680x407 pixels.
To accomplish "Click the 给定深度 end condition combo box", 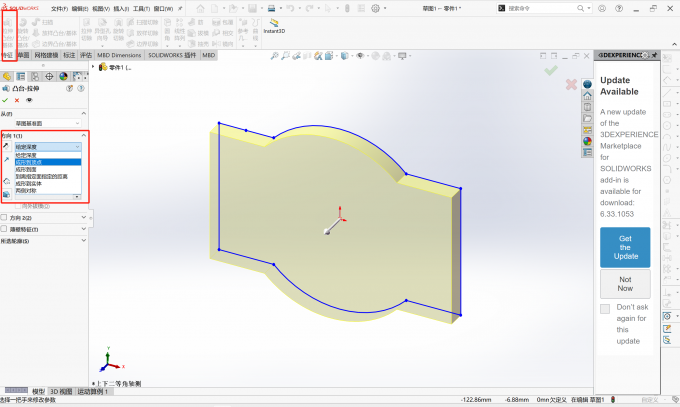I will click(x=48, y=147).
